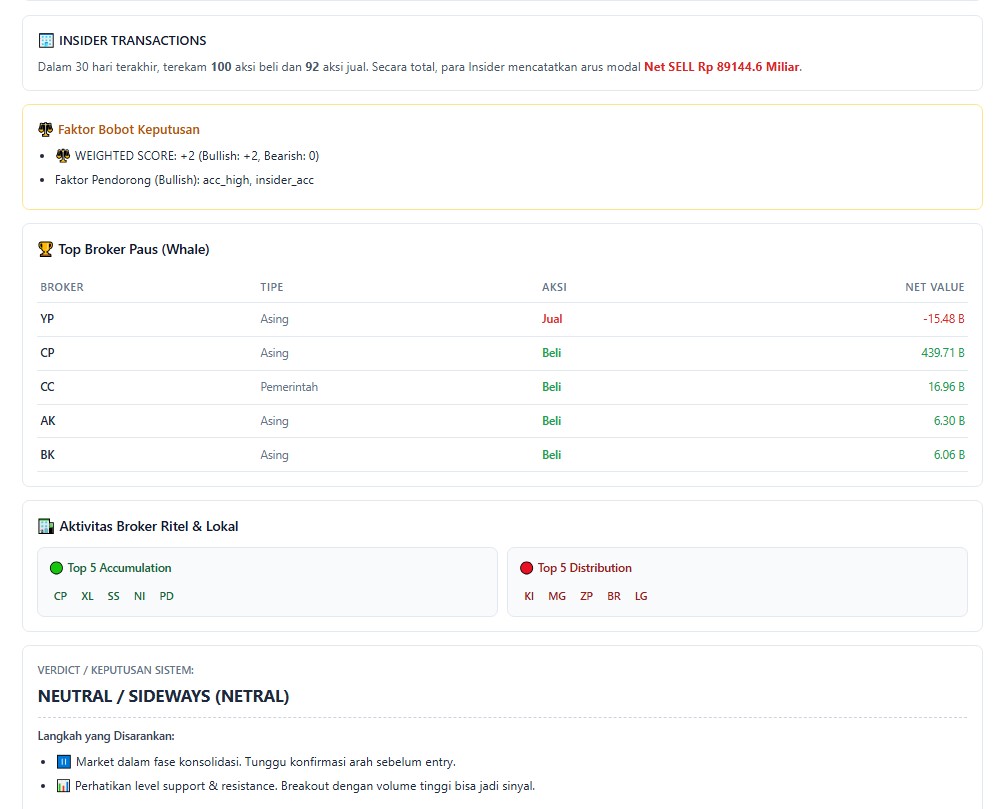Click the Beli action in the AK row
This screenshot has height=809, width=1005.
click(x=552, y=421)
